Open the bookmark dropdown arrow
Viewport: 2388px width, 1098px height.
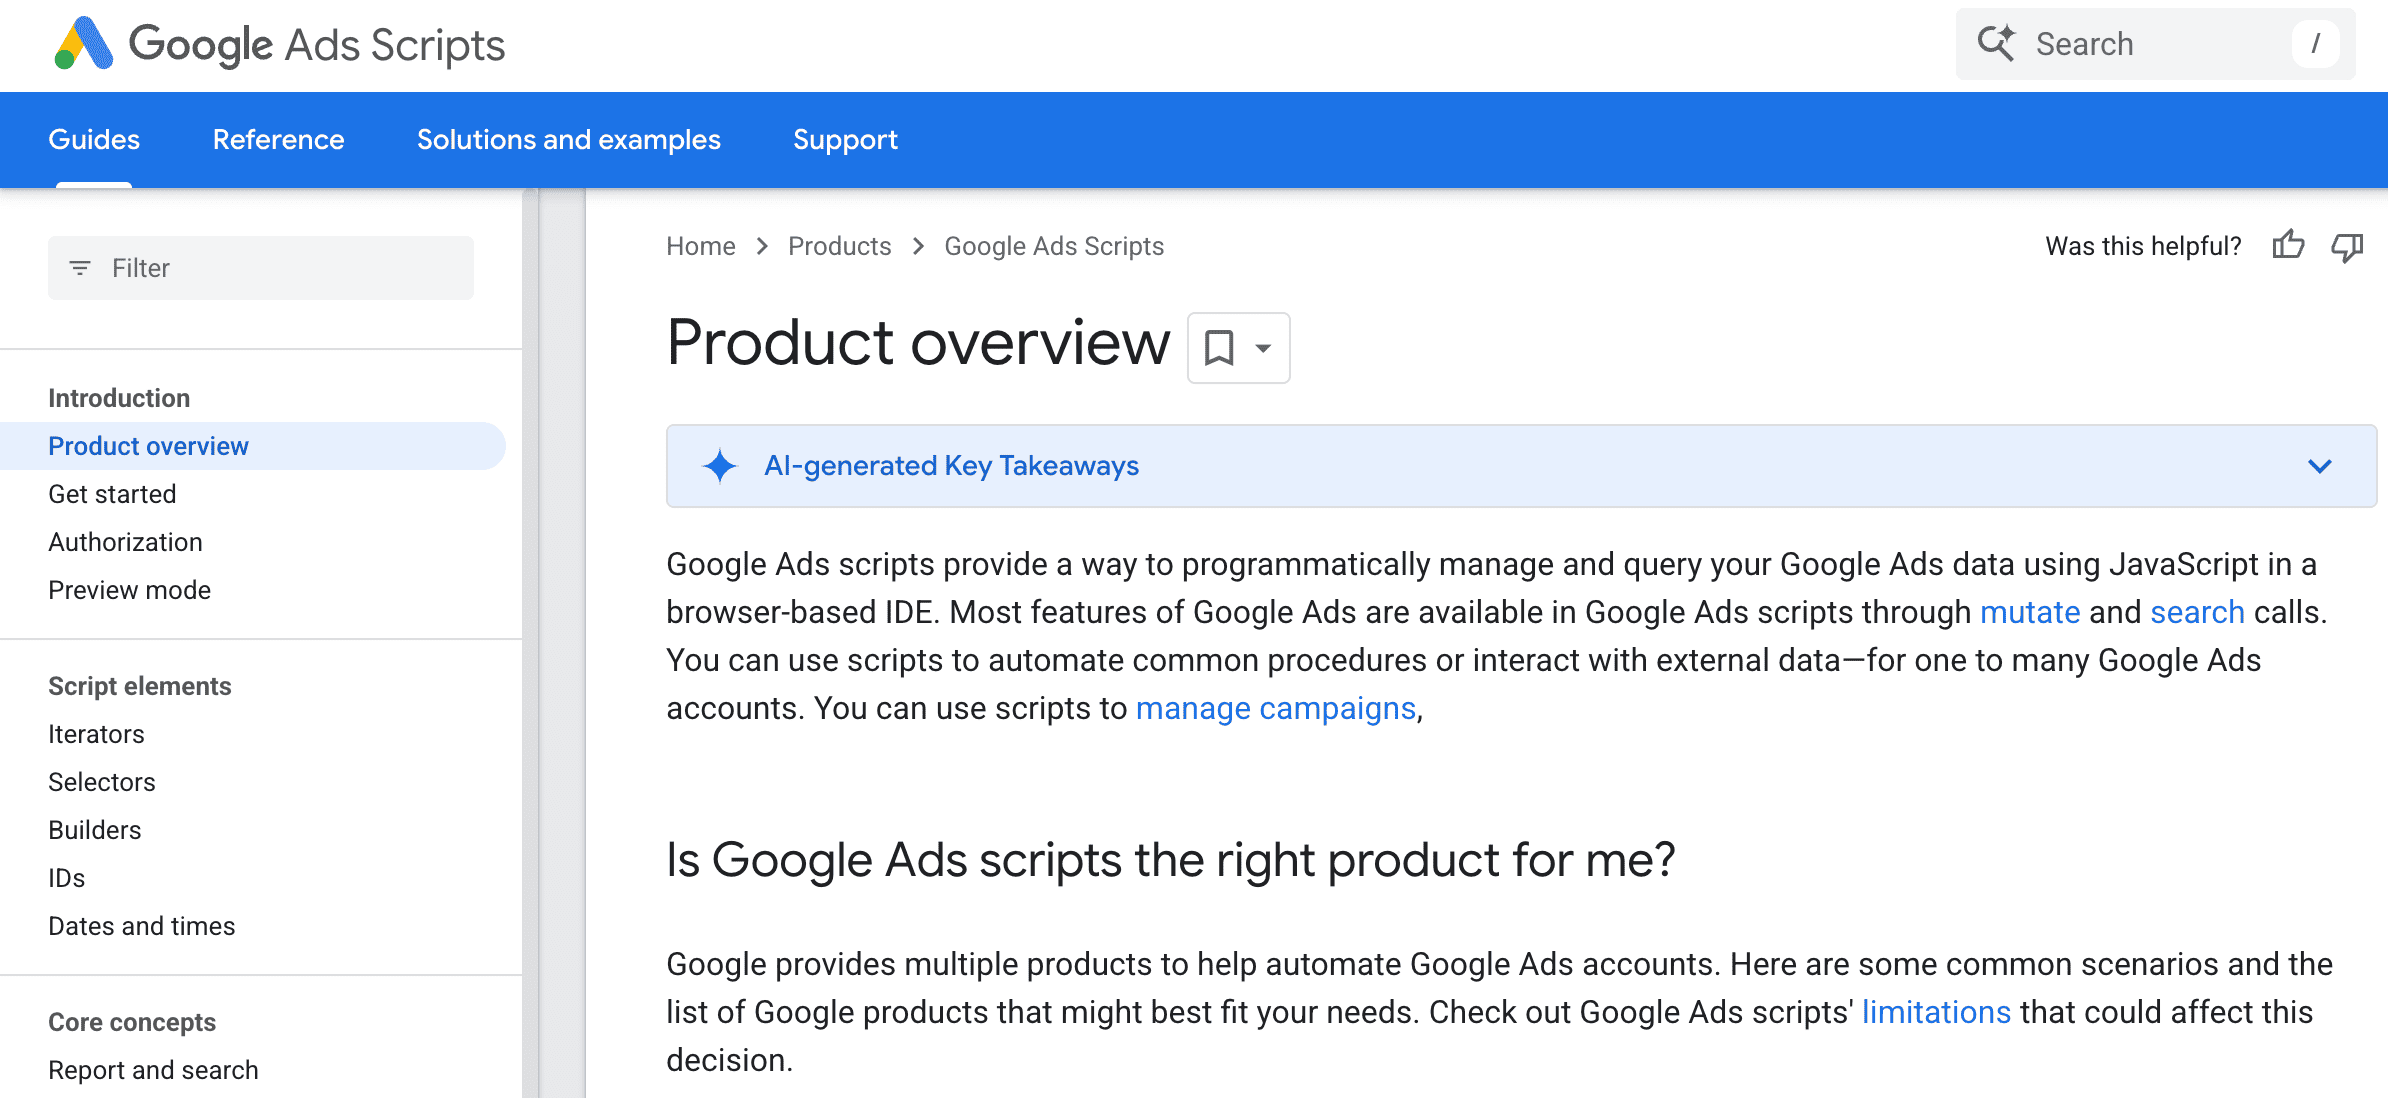(1262, 348)
